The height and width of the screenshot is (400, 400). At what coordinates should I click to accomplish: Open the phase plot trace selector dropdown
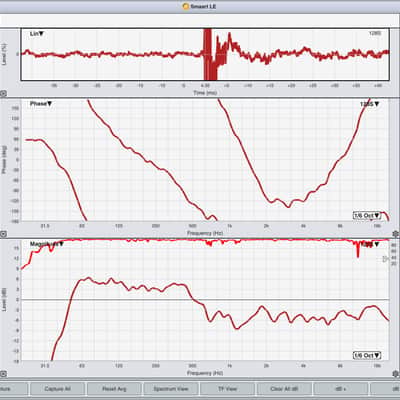[x=370, y=104]
